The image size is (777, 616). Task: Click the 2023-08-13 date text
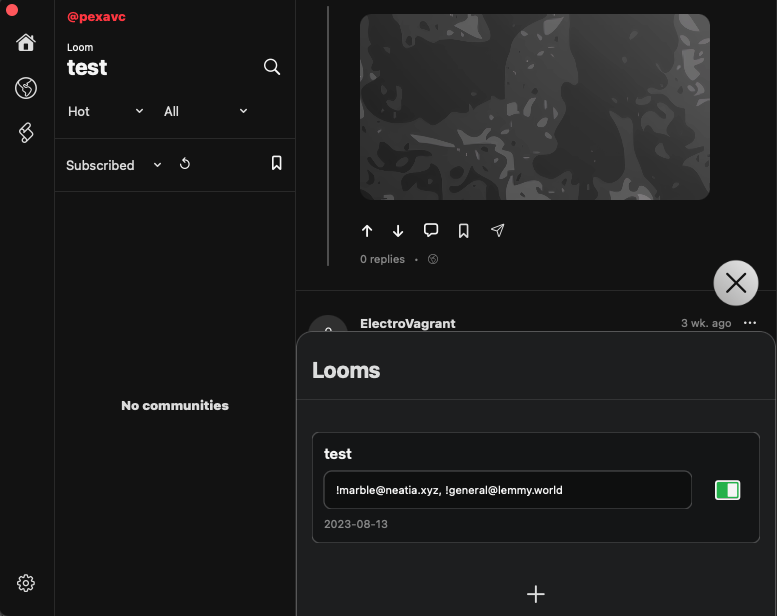click(x=356, y=524)
